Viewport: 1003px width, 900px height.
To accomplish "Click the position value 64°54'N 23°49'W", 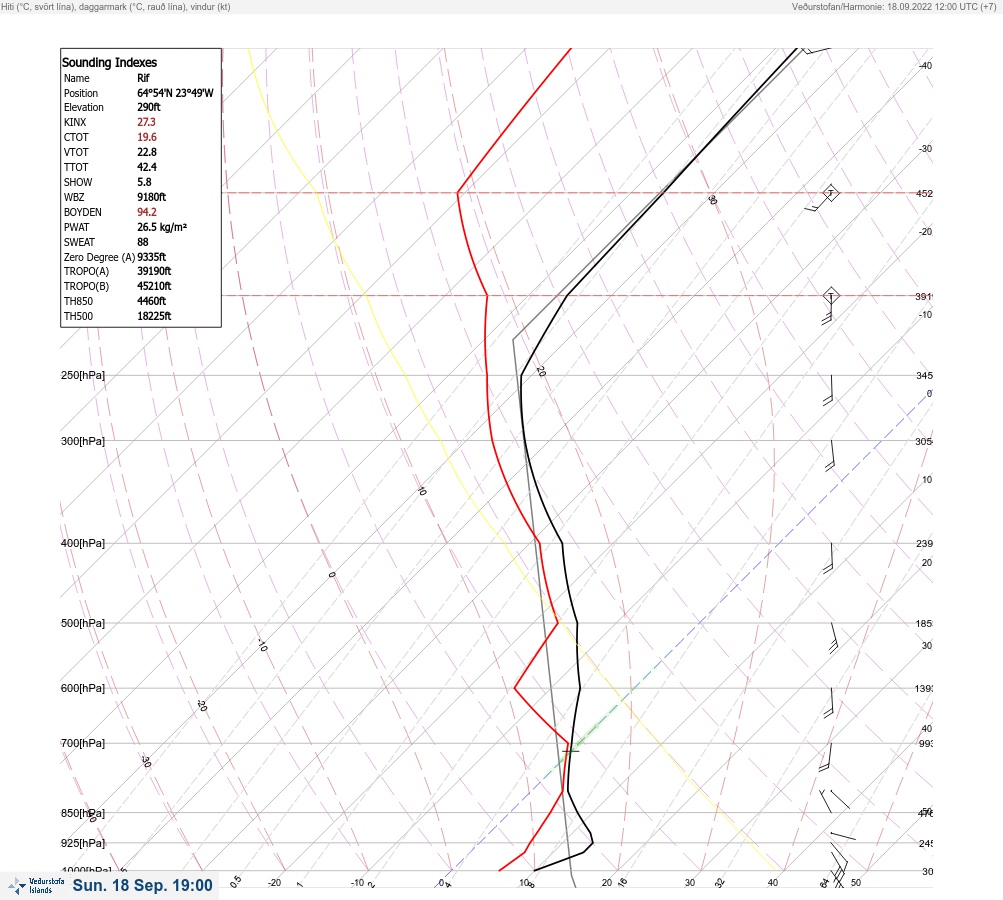I will pyautogui.click(x=175, y=93).
